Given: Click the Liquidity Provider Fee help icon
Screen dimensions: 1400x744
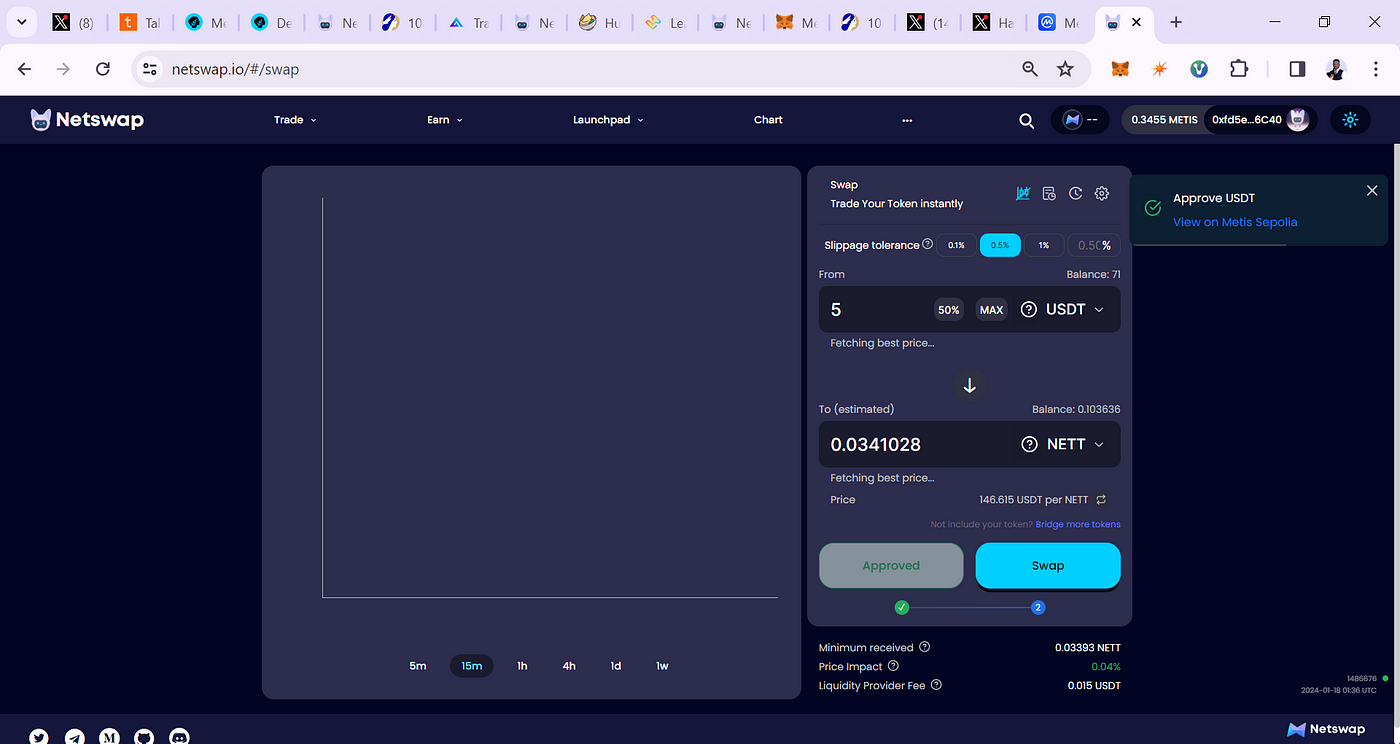Looking at the screenshot, I should 936,685.
